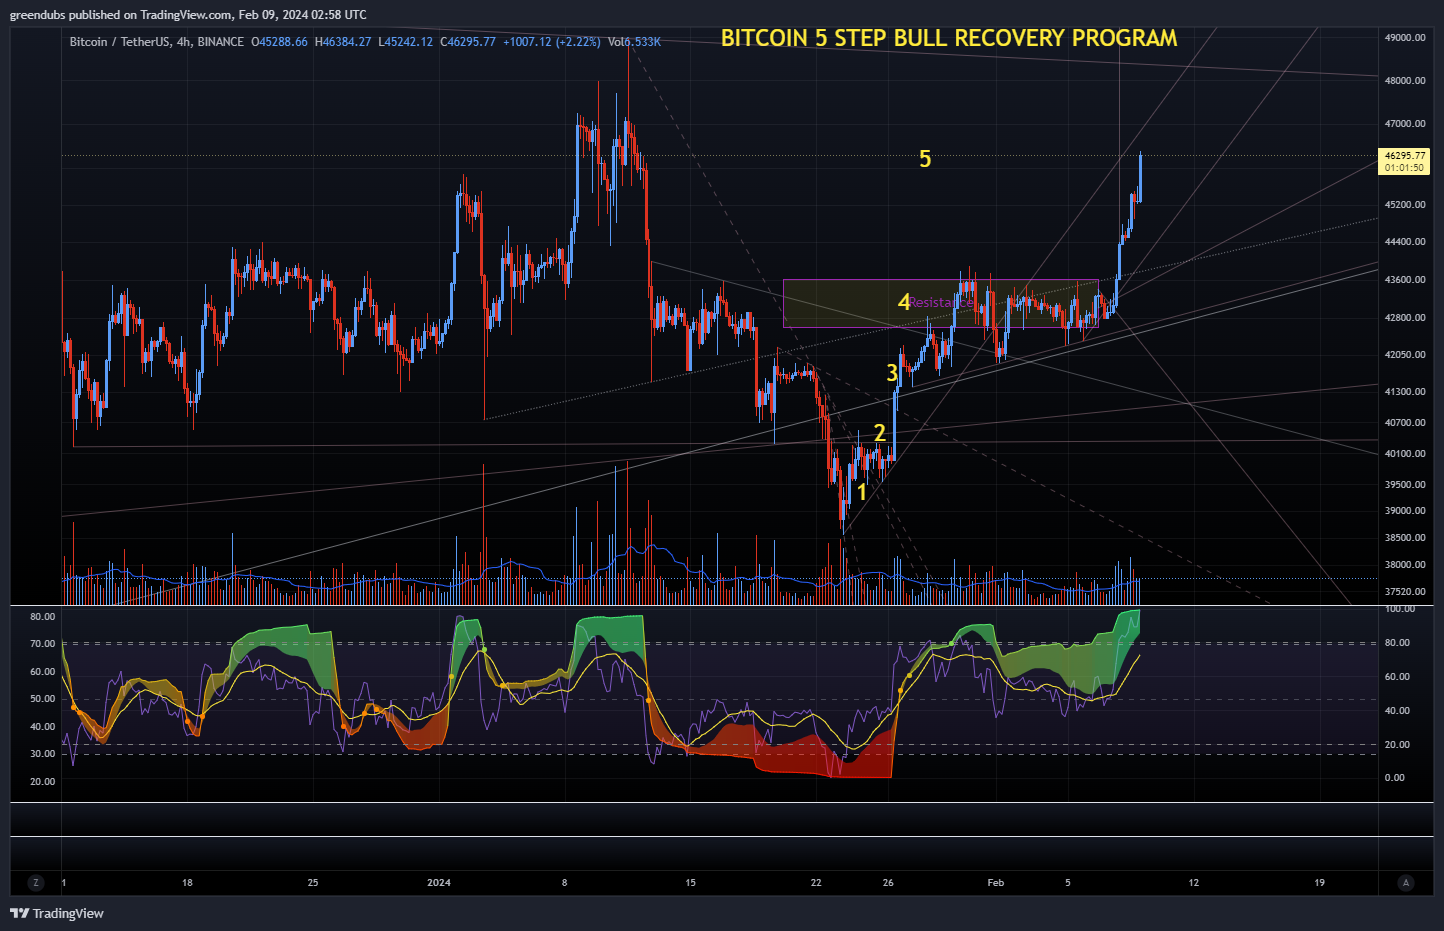The image size is (1444, 931).
Task: Click the indicator left scale value 70.00
Action: coord(42,644)
